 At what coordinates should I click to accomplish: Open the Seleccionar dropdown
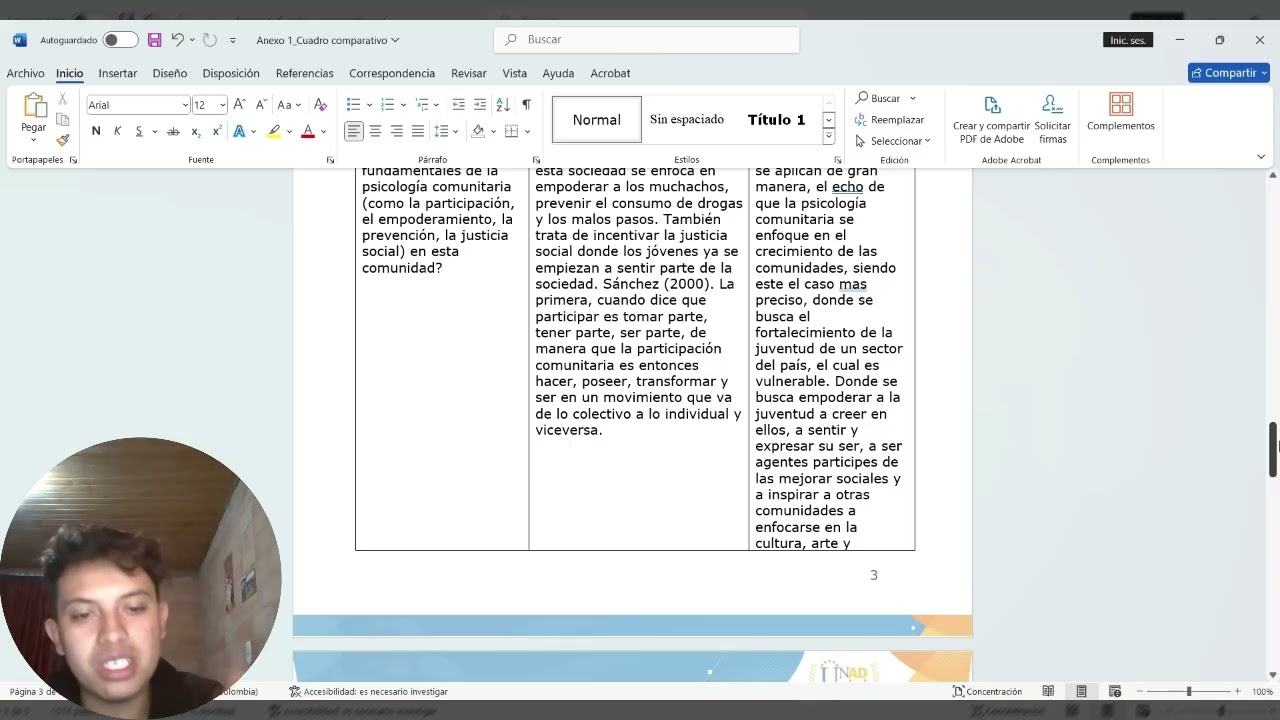pyautogui.click(x=893, y=141)
